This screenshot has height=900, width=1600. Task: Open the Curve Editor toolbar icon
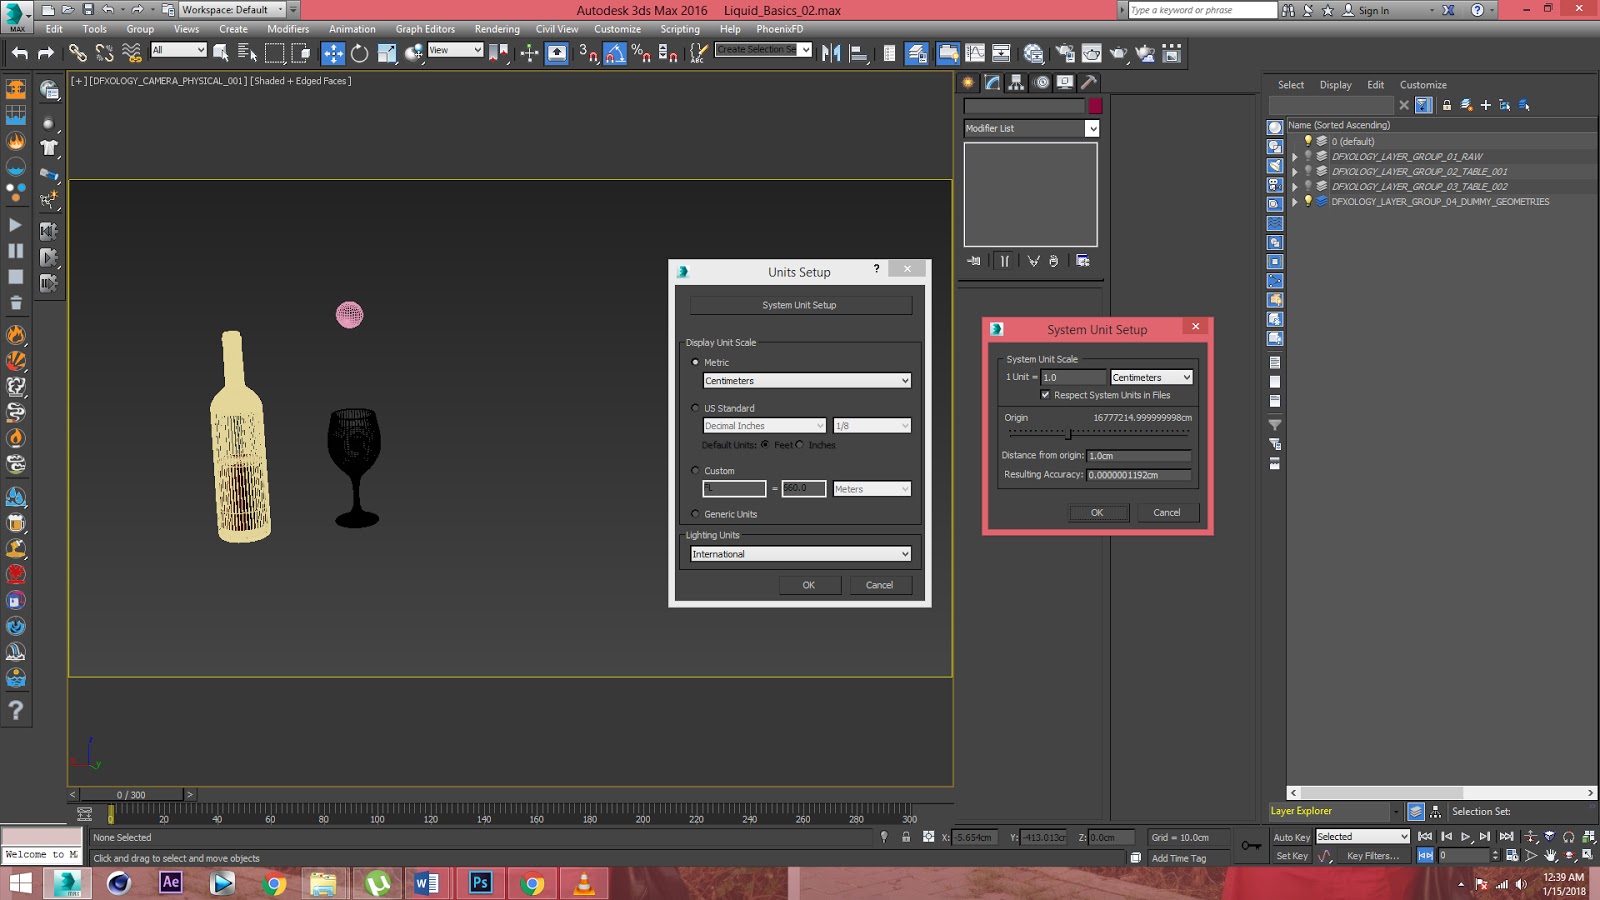point(975,53)
